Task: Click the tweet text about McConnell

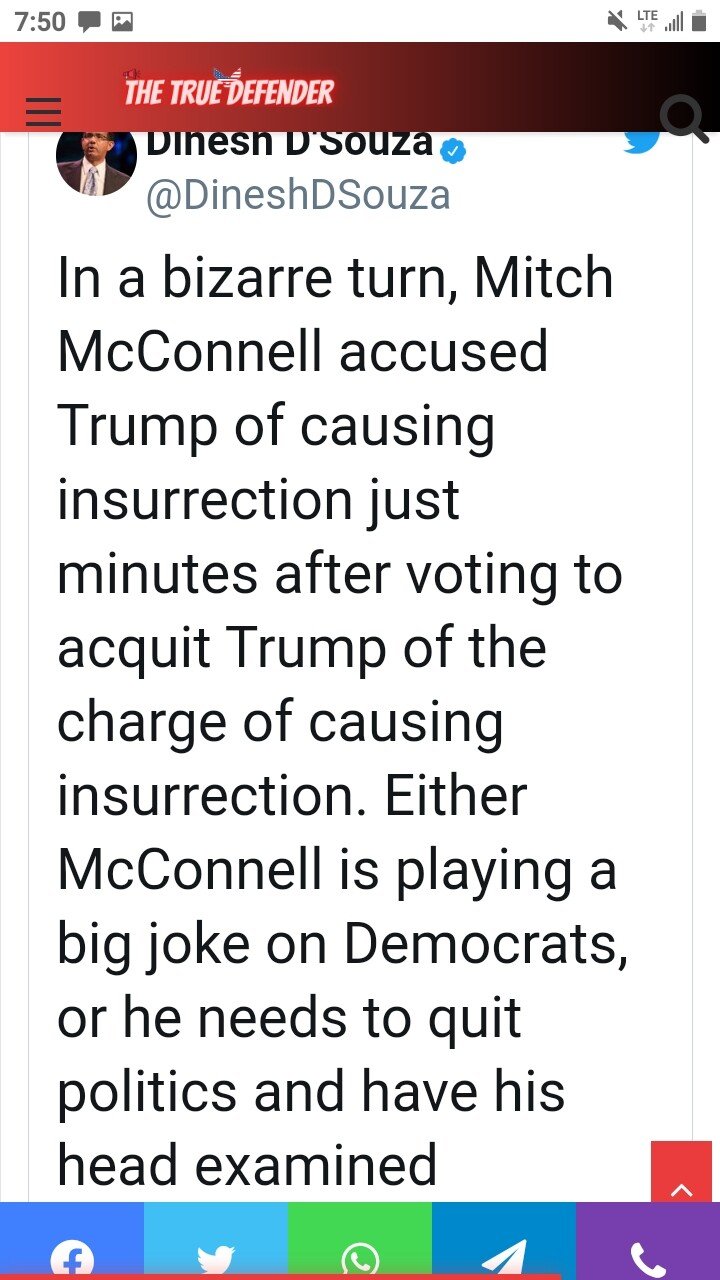Action: (340, 720)
